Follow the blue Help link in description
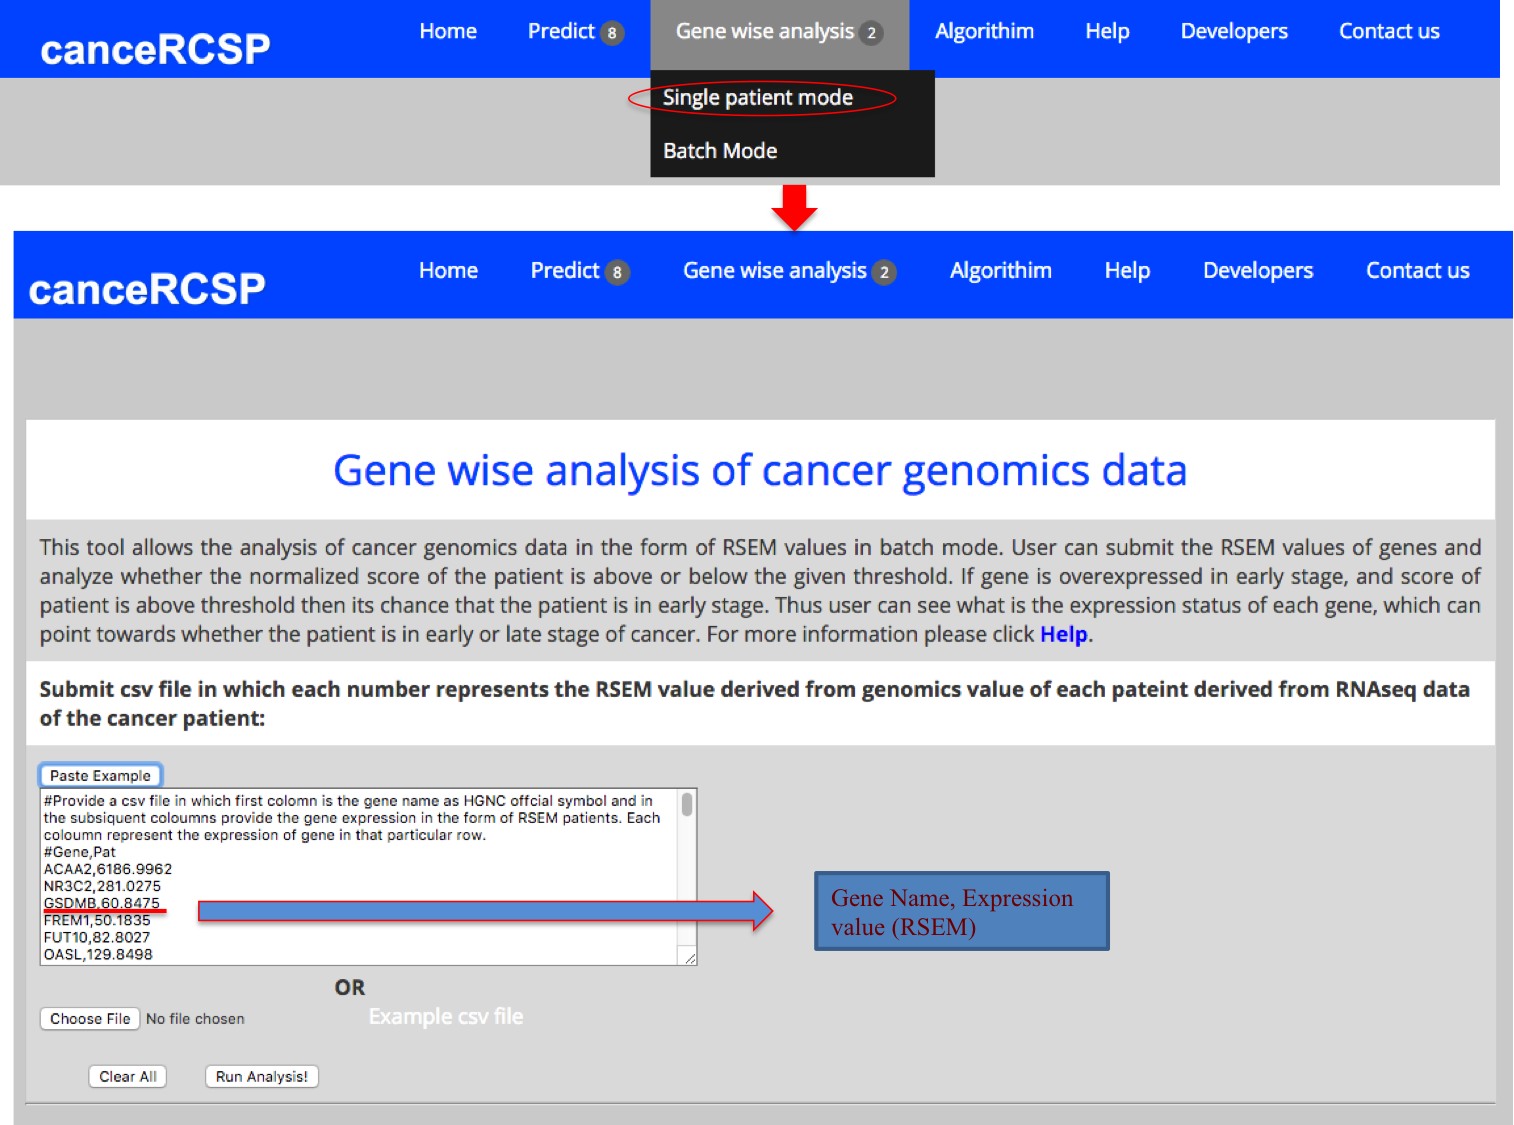 click(x=1063, y=634)
